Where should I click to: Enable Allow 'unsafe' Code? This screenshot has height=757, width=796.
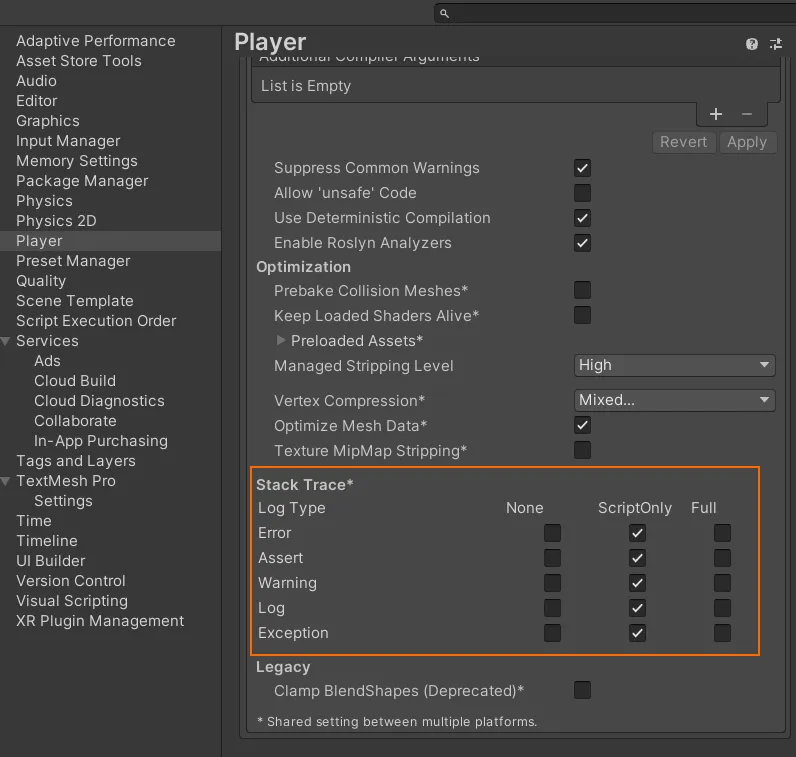(x=582, y=193)
